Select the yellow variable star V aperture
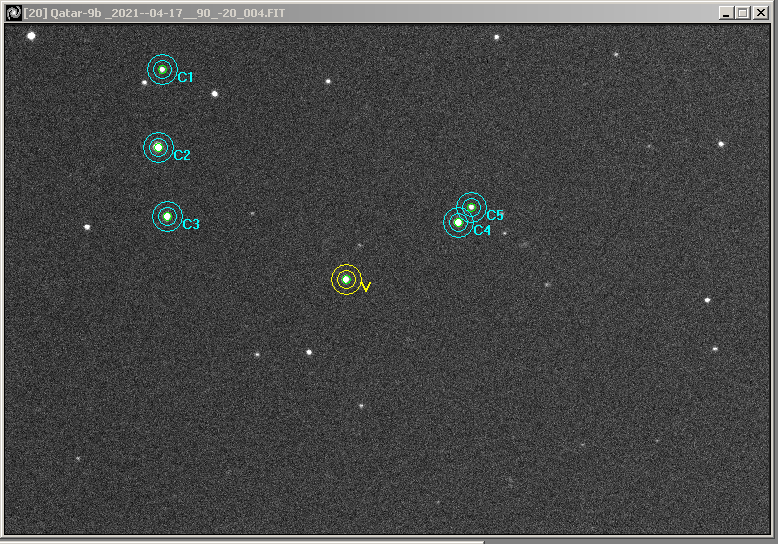Screen dimensions: 778x544 [346, 279]
